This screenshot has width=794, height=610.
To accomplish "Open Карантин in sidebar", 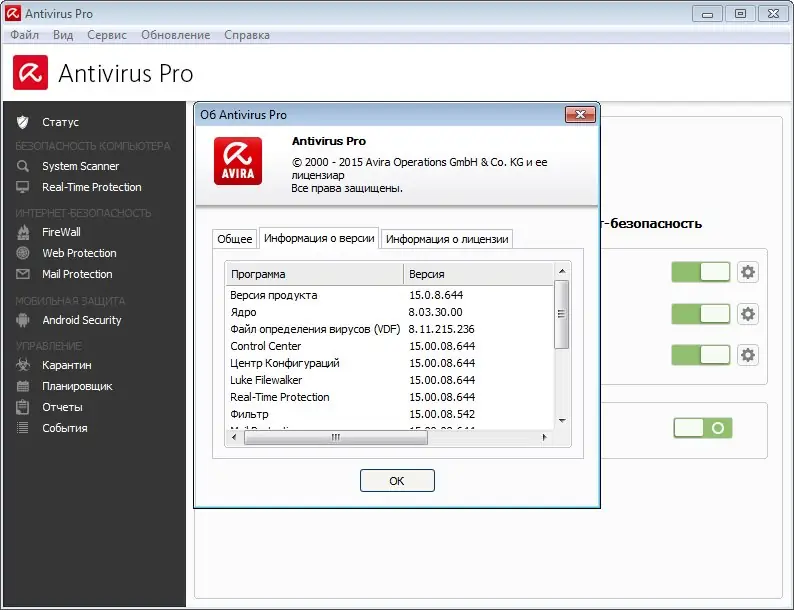I will pyautogui.click(x=67, y=364).
